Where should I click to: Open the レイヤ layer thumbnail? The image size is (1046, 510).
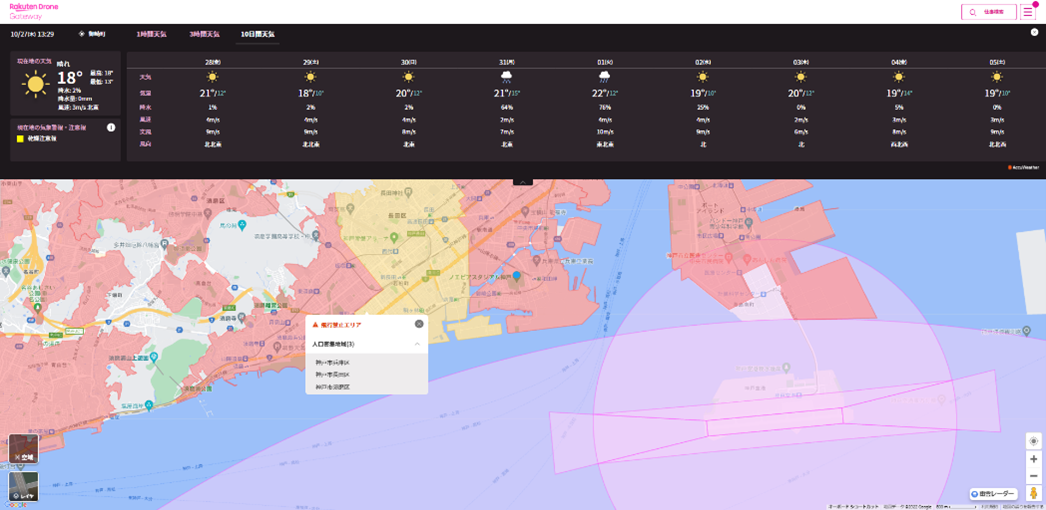pyautogui.click(x=23, y=487)
